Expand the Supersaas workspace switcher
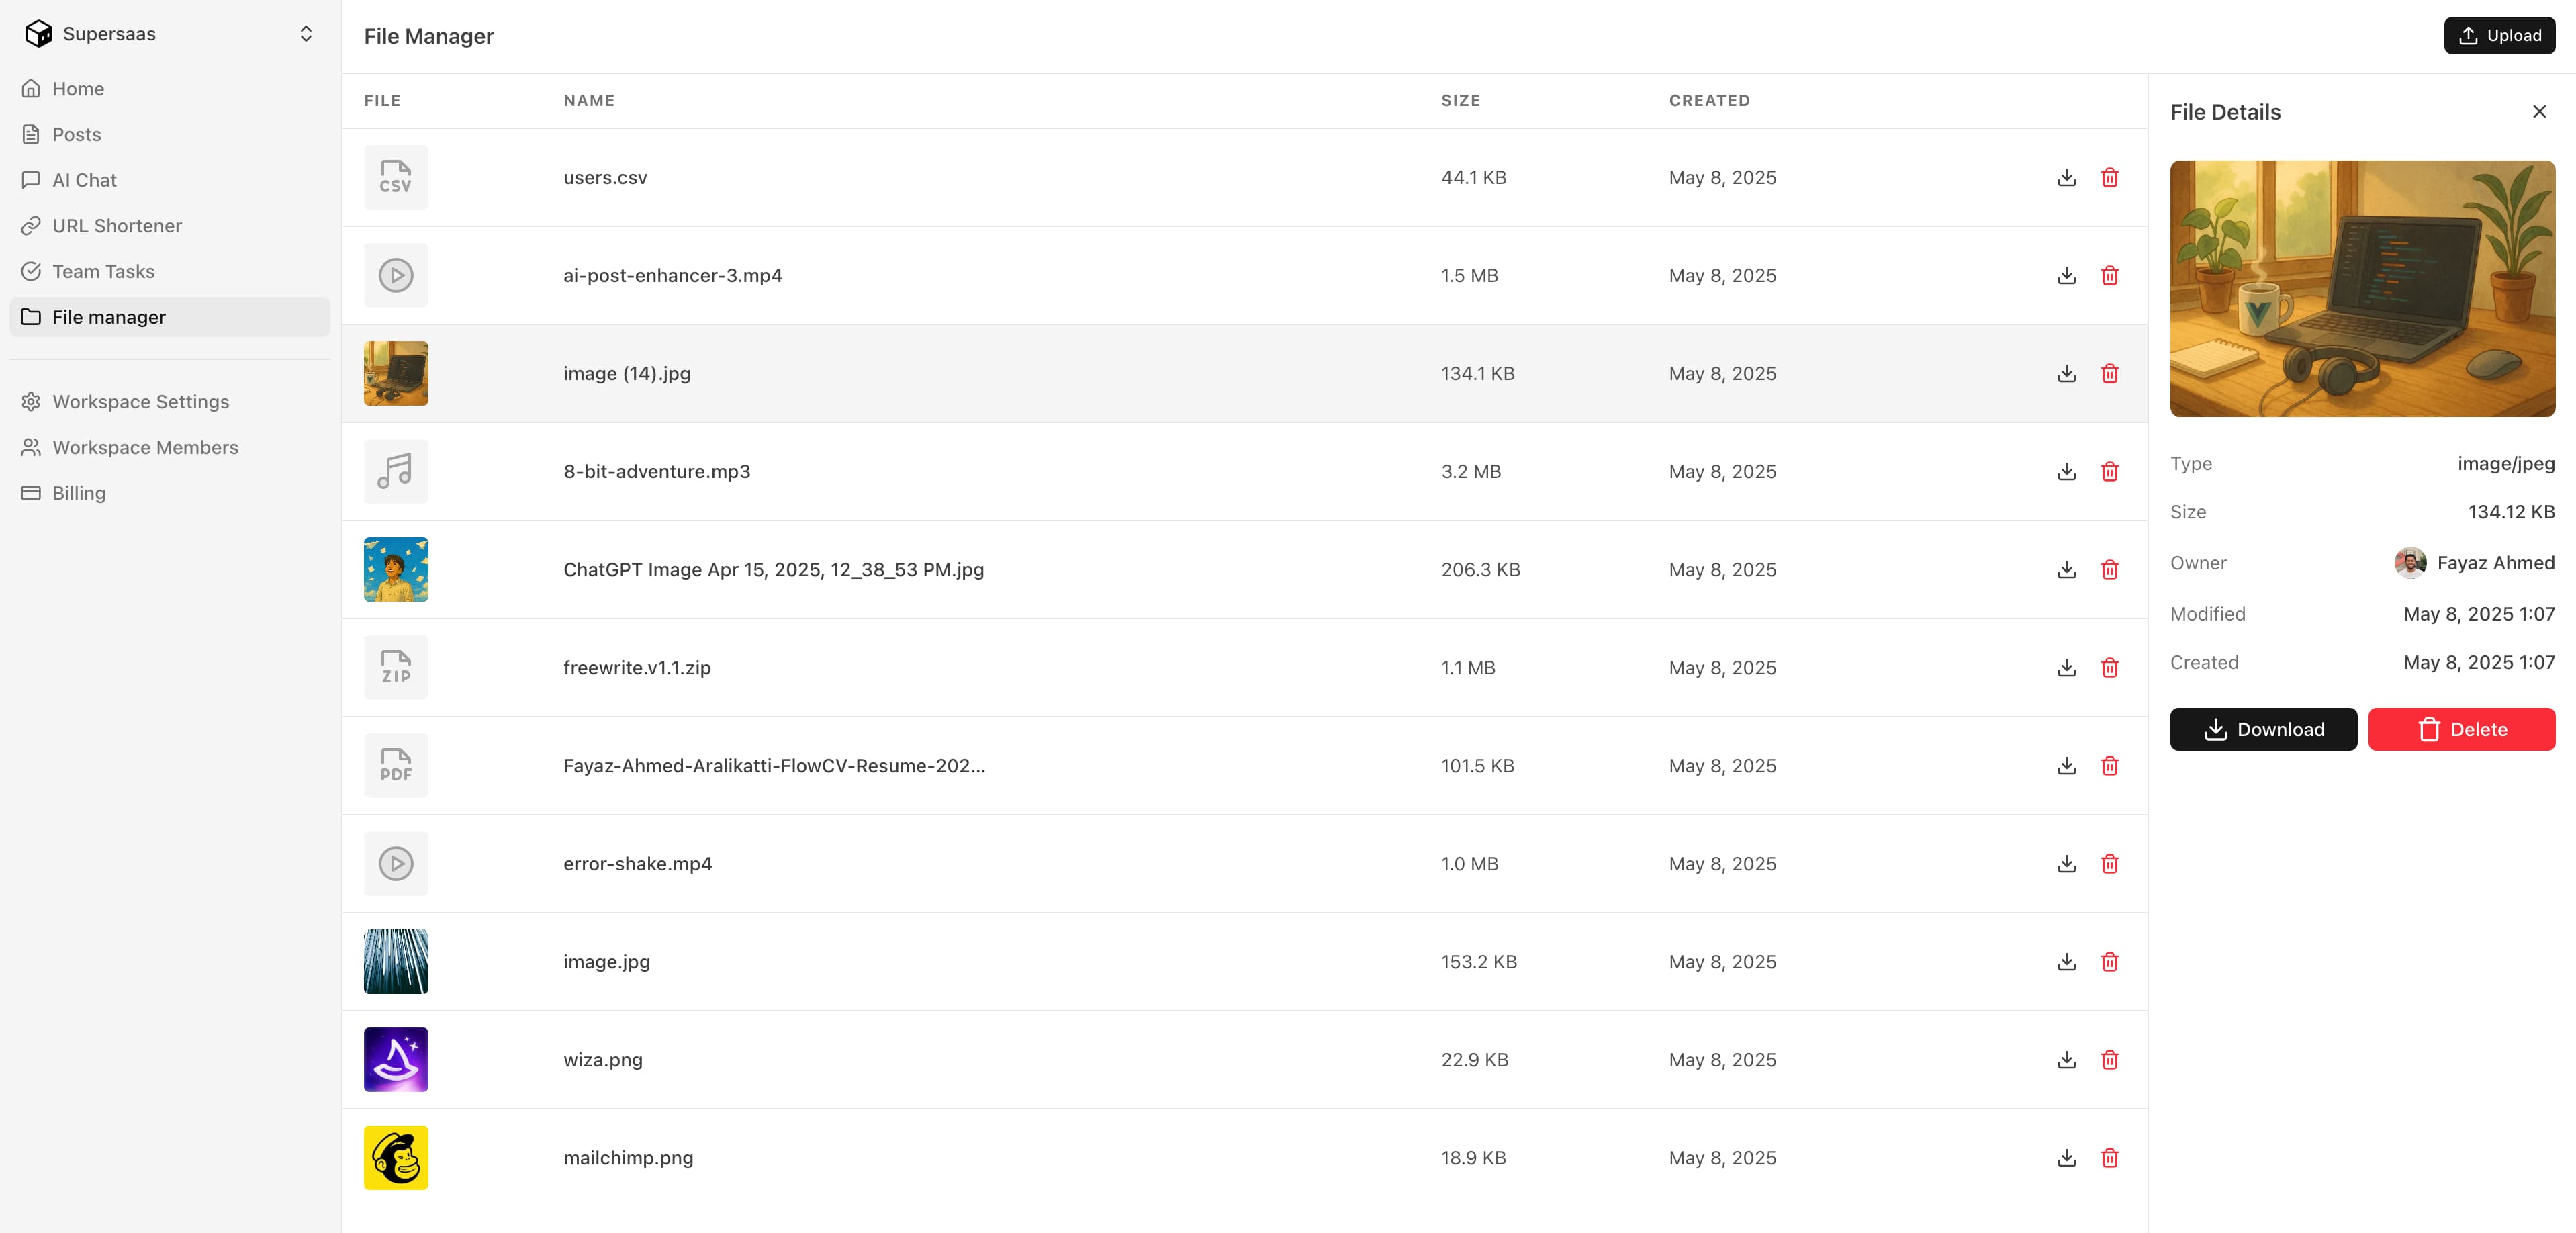 pyautogui.click(x=306, y=34)
